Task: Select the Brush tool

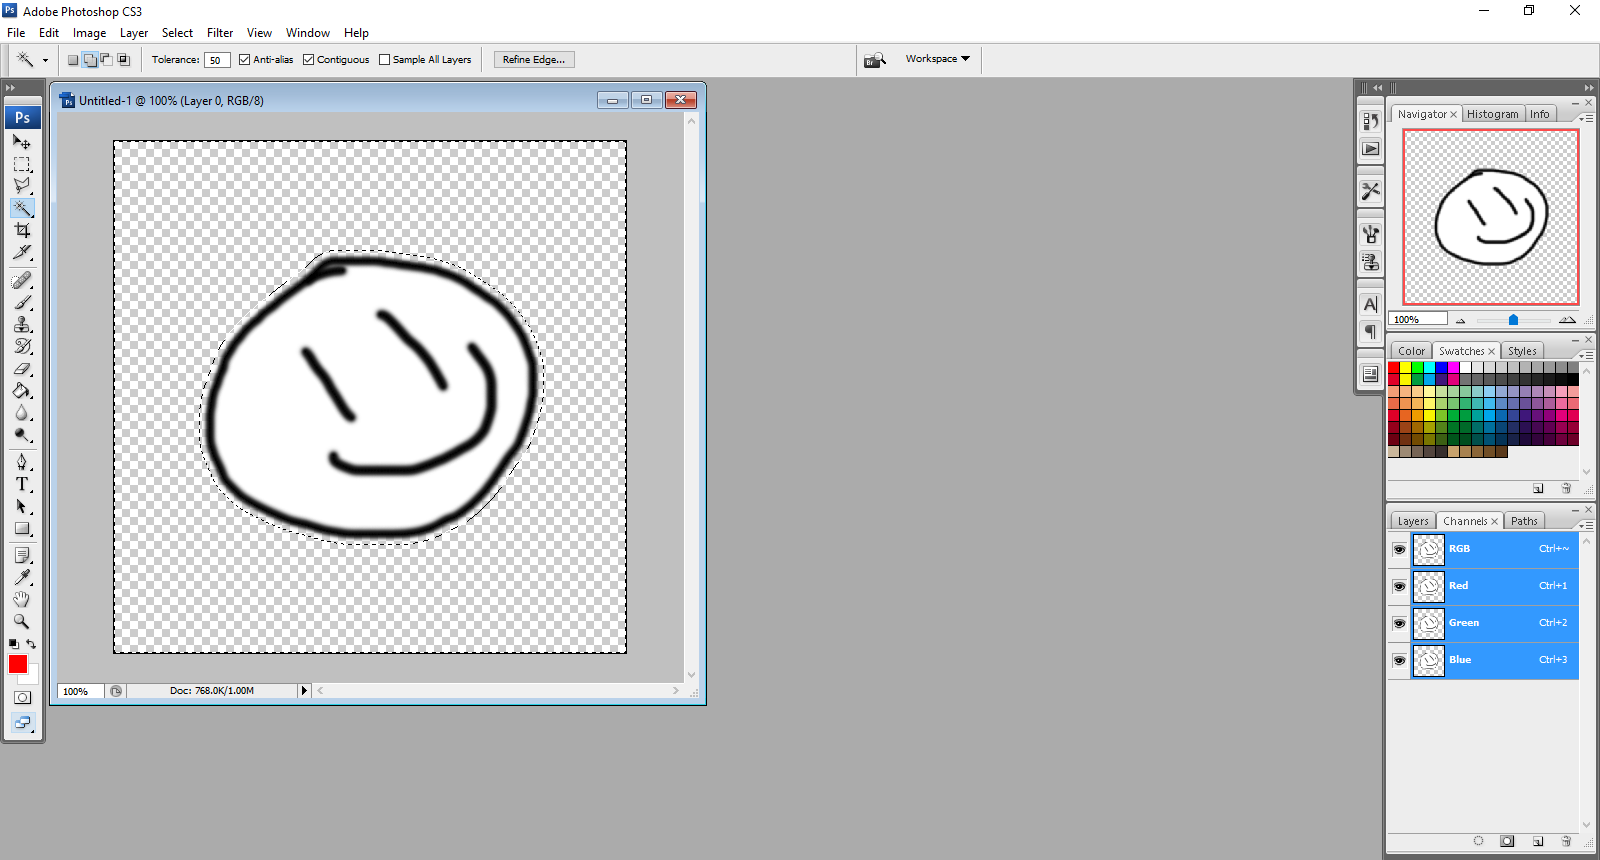Action: click(x=22, y=303)
